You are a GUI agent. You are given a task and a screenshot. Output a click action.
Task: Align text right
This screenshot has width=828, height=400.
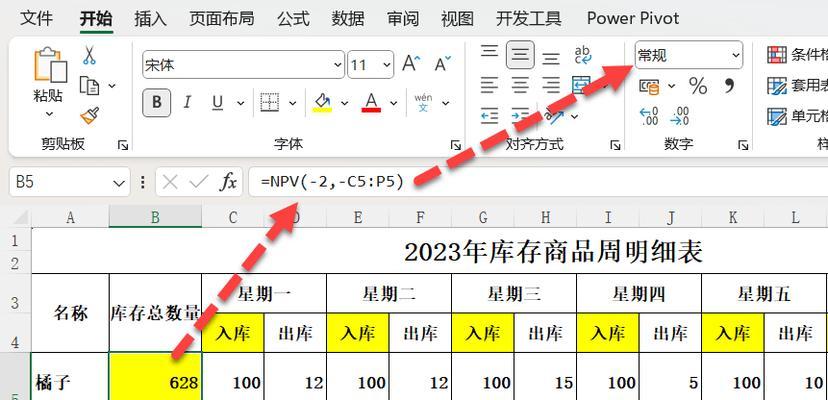click(x=551, y=85)
